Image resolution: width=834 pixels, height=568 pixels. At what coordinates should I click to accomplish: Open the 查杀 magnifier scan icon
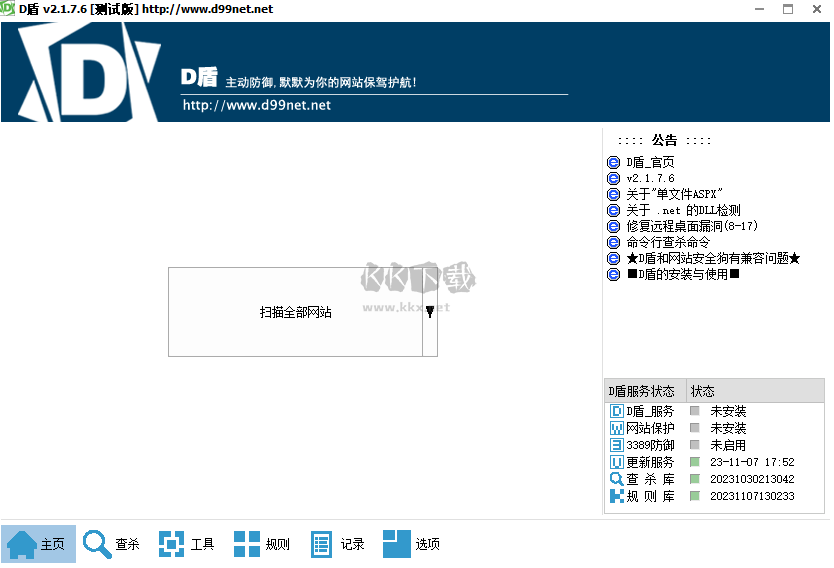point(97,544)
